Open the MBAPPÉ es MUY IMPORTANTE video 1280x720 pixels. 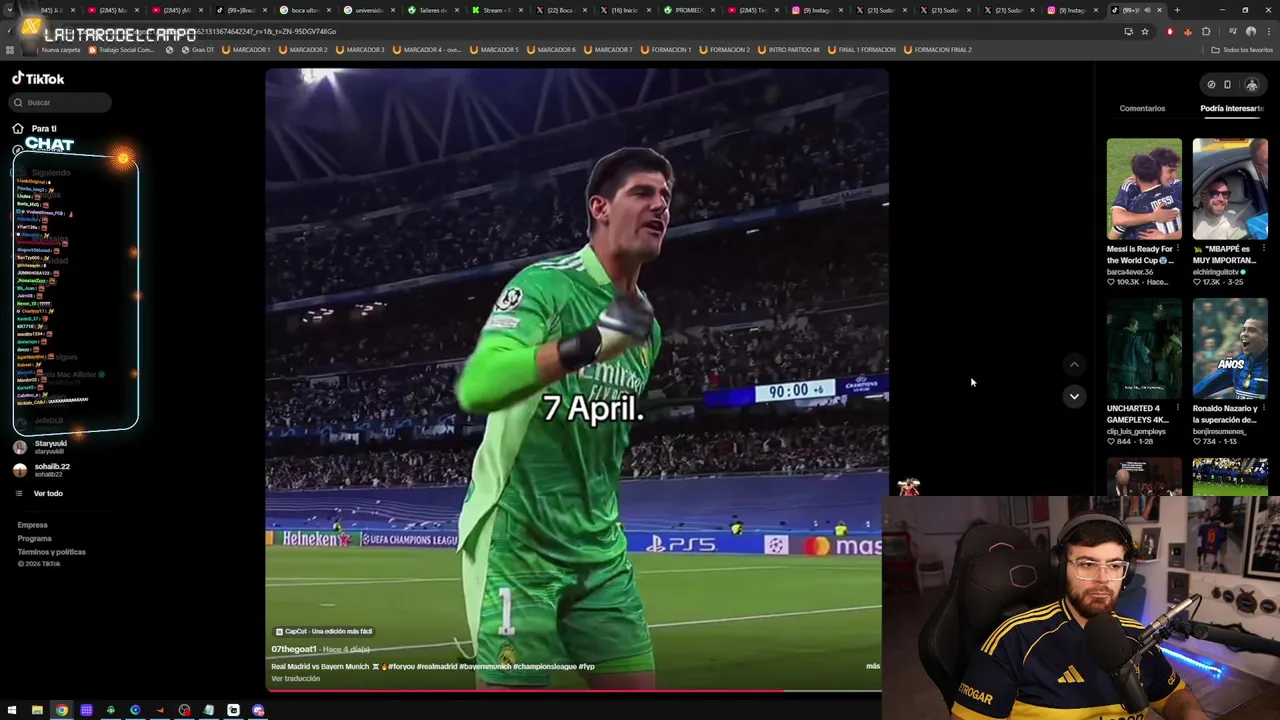1230,190
